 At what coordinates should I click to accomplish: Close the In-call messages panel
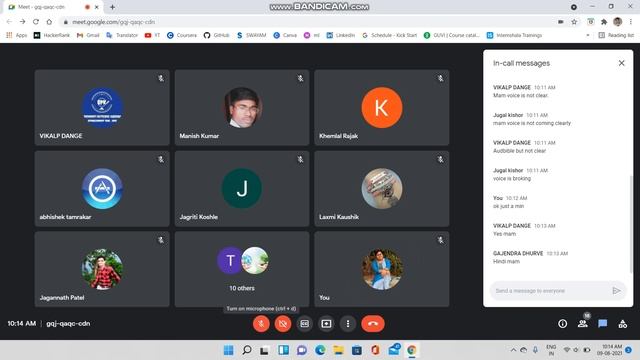click(x=621, y=63)
